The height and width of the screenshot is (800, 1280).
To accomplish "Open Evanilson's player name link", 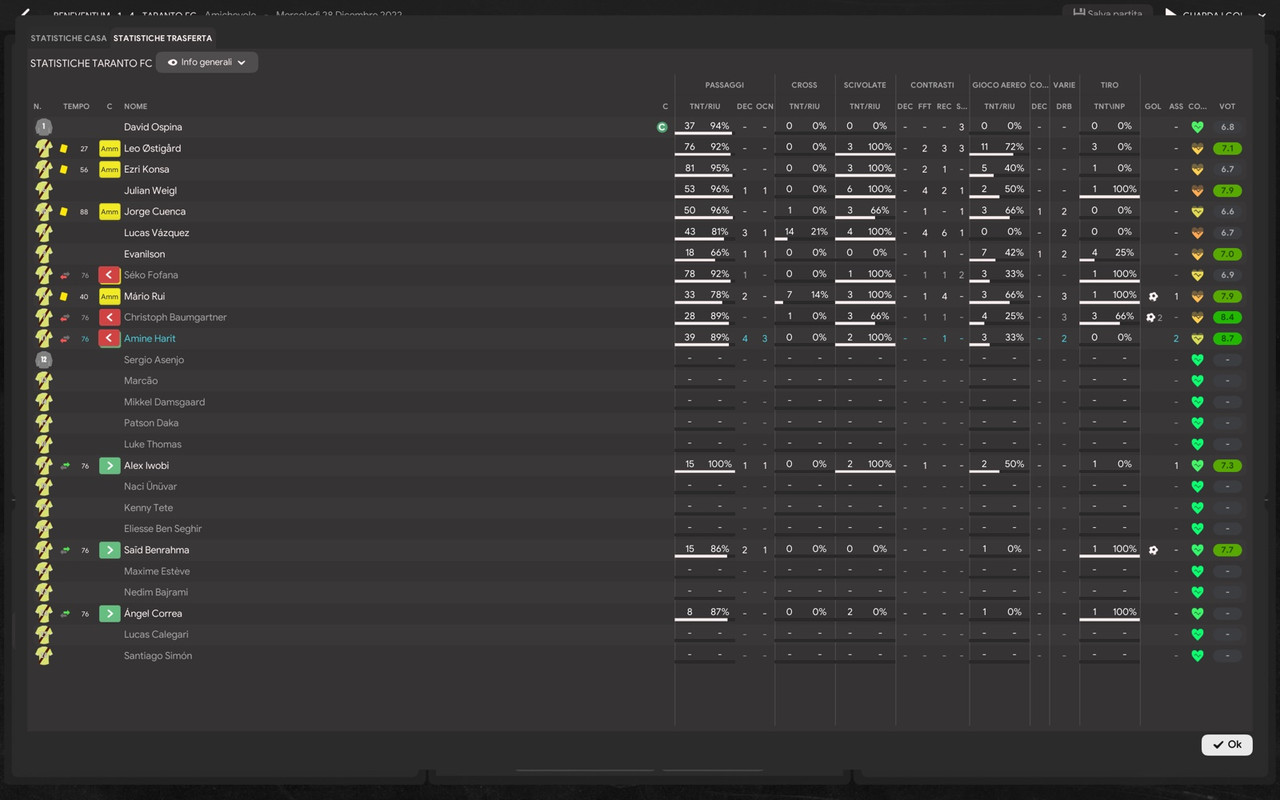I will coord(144,254).
